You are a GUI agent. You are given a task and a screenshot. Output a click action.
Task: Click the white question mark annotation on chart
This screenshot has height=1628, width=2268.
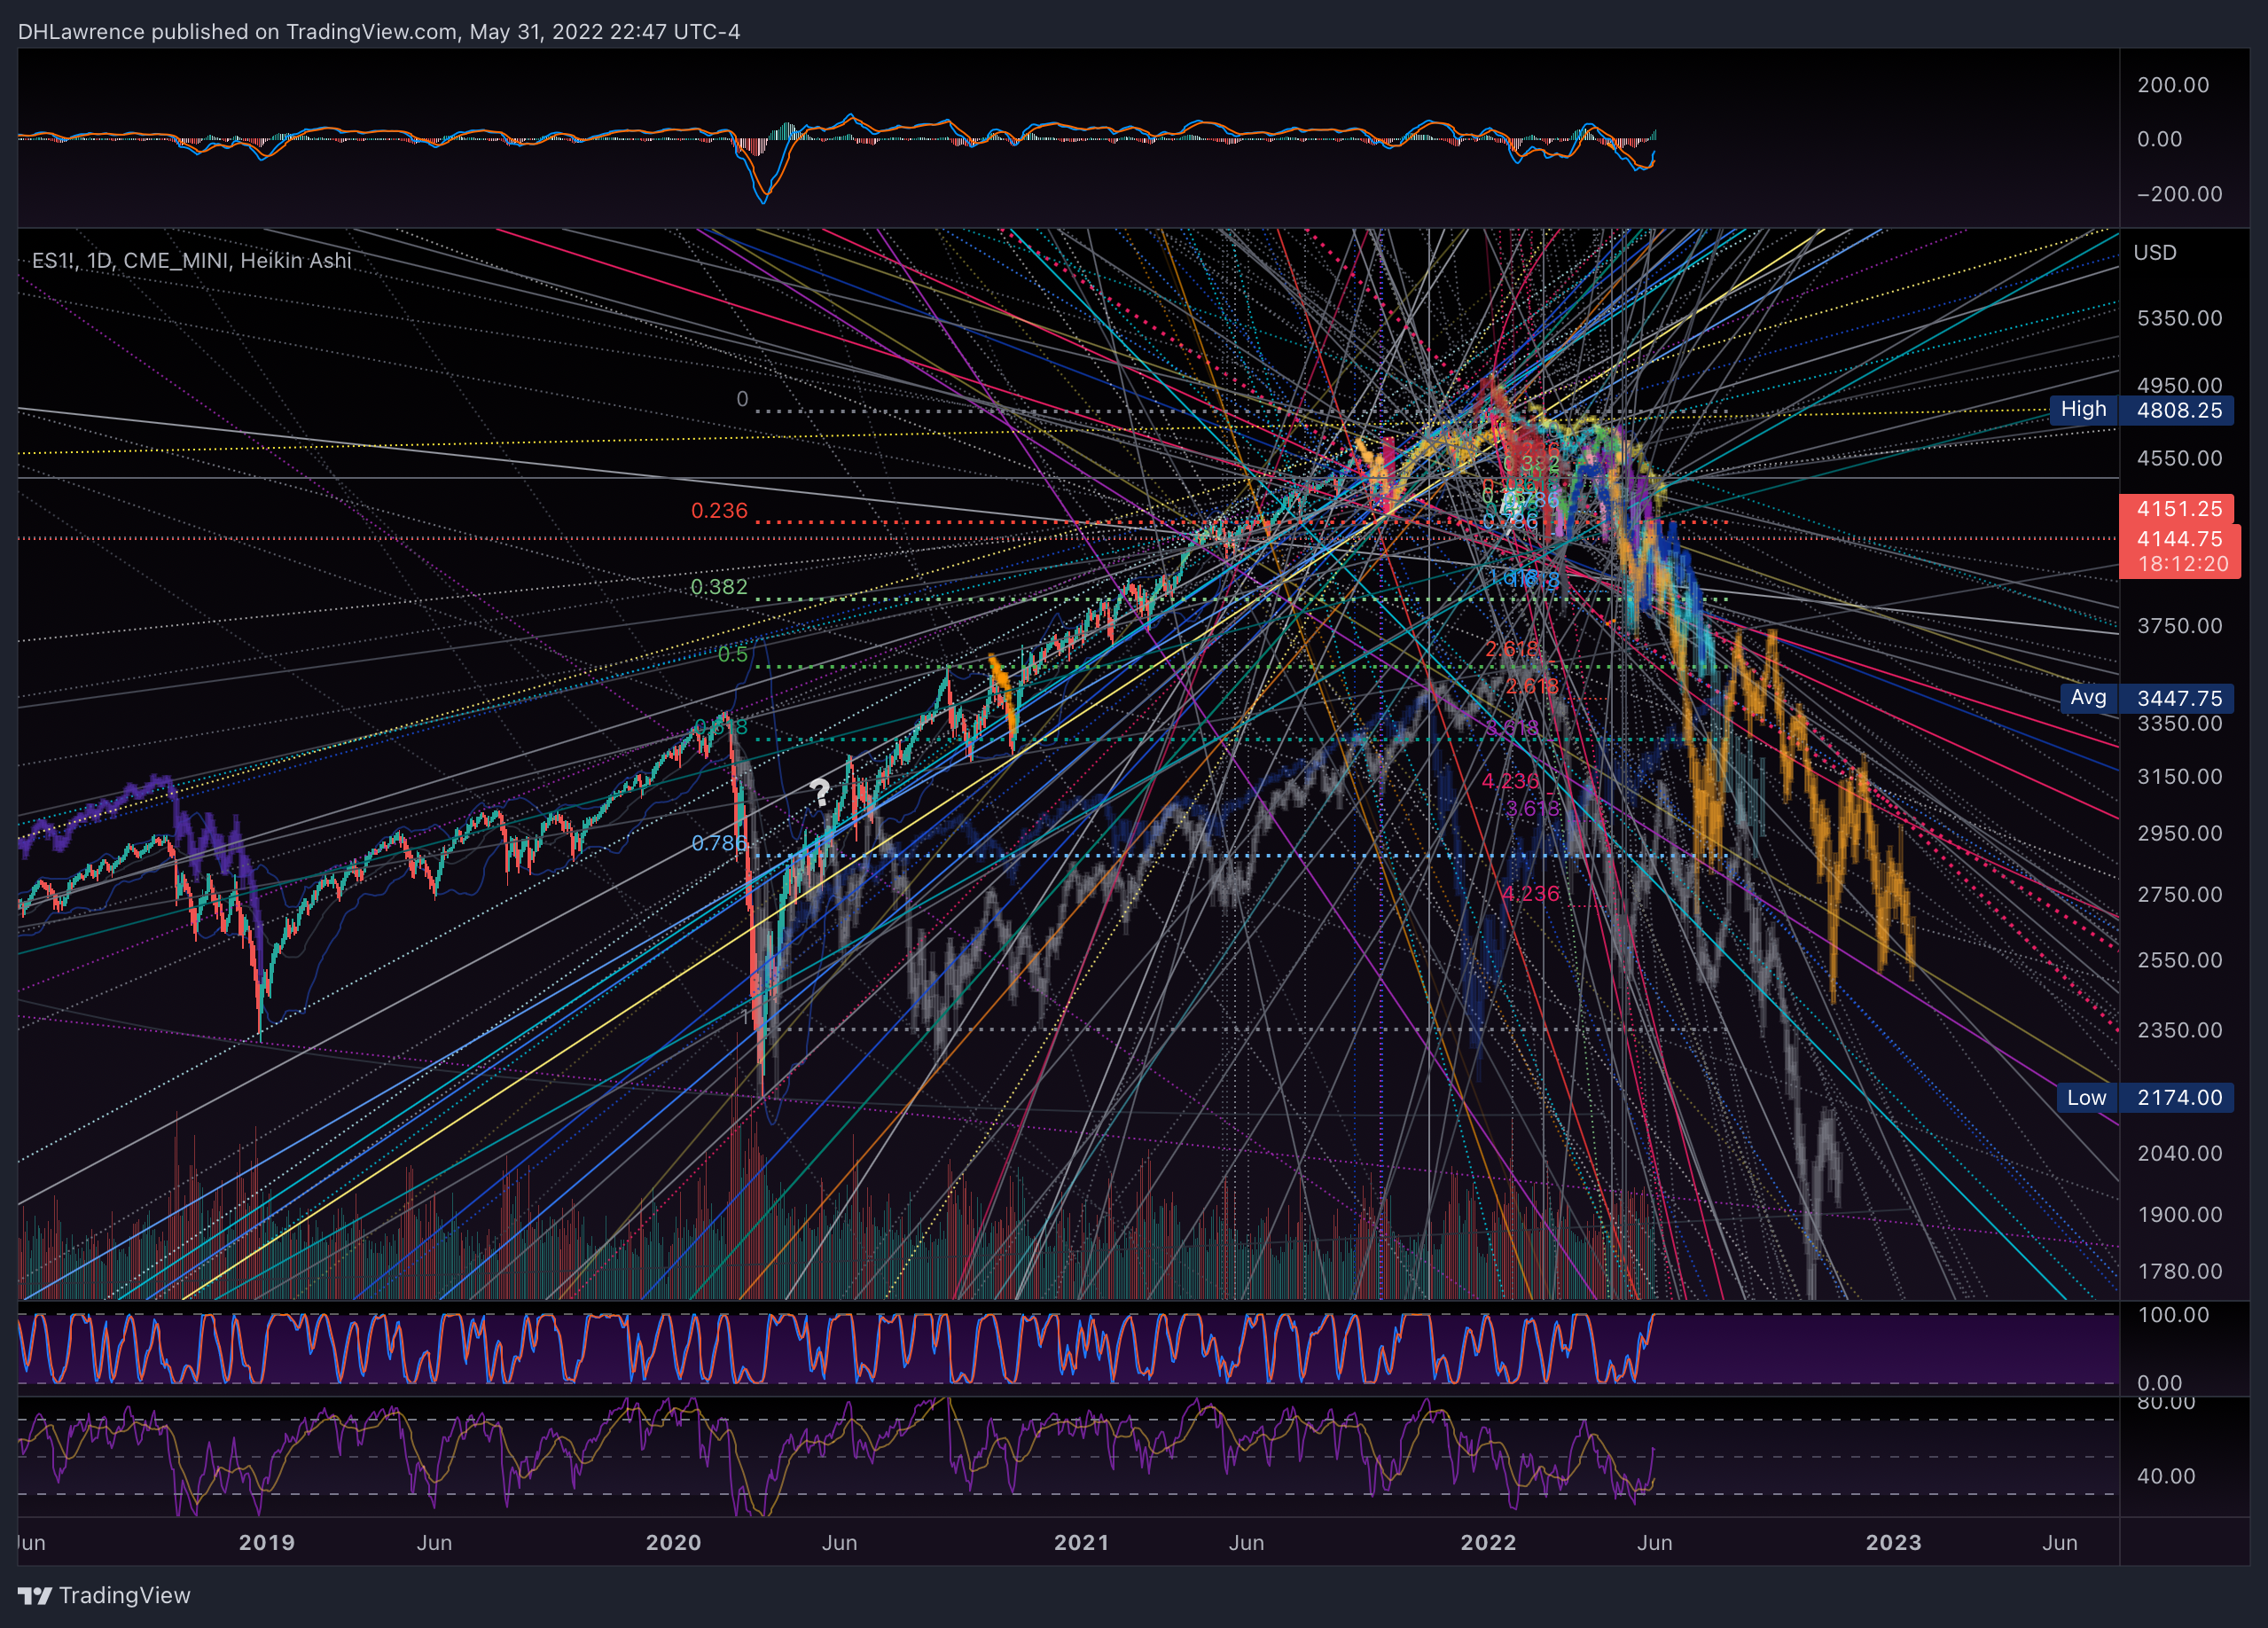click(820, 792)
